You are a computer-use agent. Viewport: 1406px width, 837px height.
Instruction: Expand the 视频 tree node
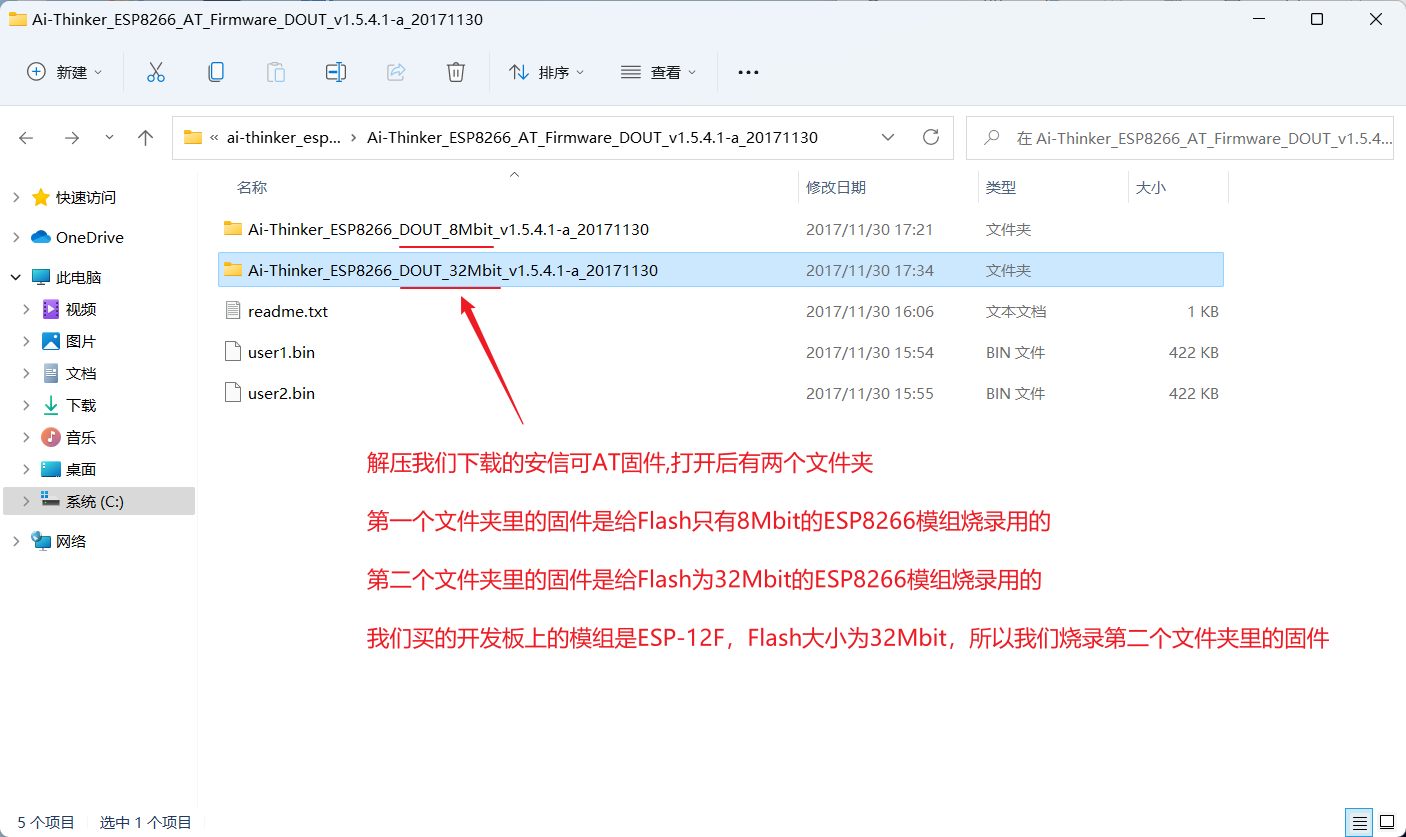[27, 309]
